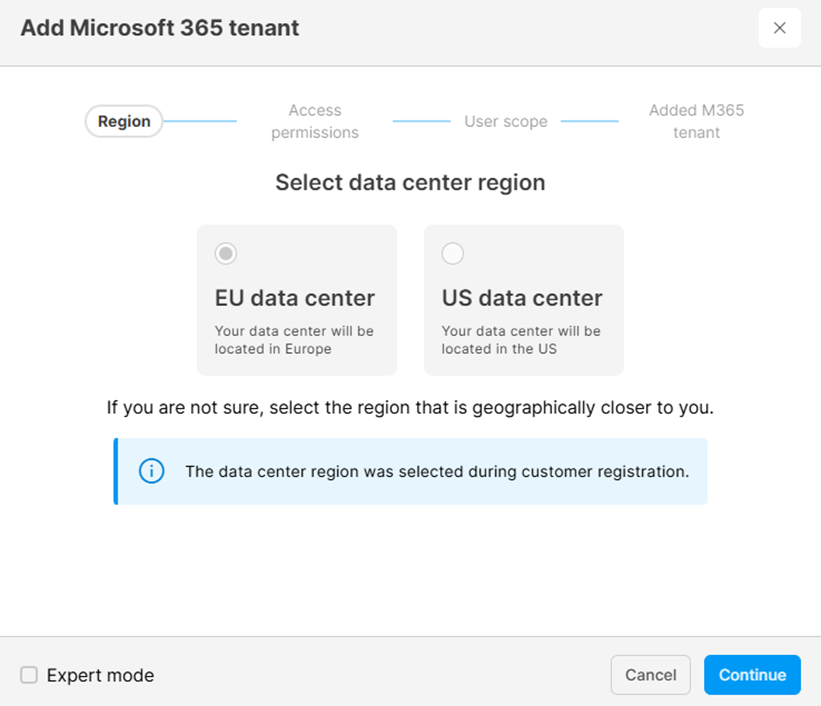
Task: Click the customer registration notice text
Action: tap(437, 471)
